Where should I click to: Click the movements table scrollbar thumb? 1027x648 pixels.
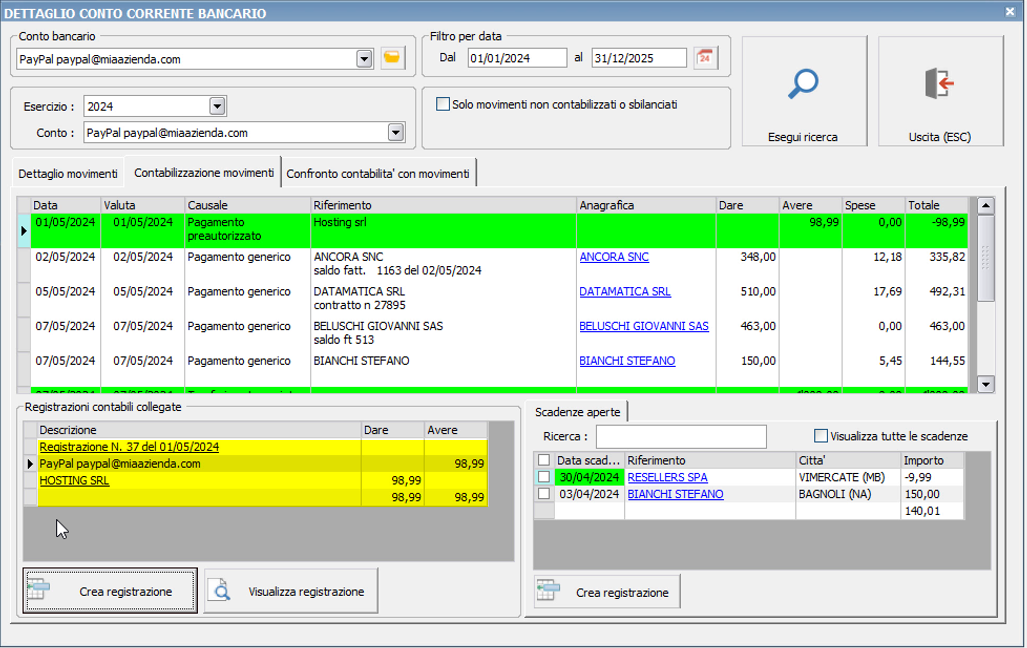click(986, 257)
